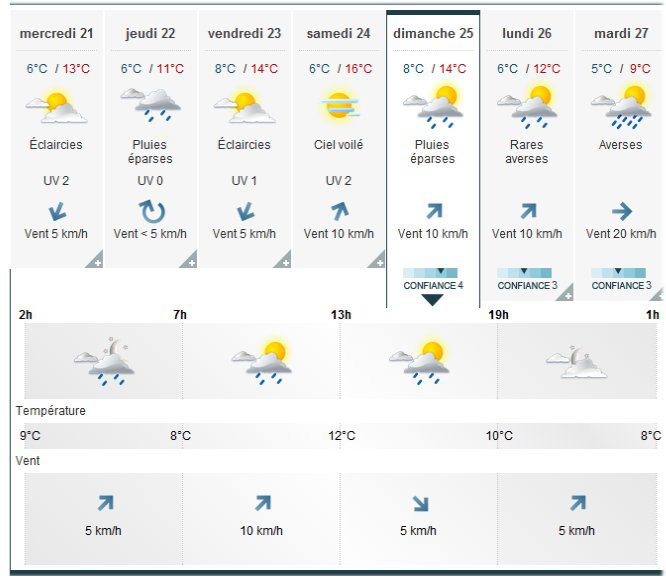
Task: Click '6°C / 16°C' temperatures for samedi
Action: click(x=341, y=68)
